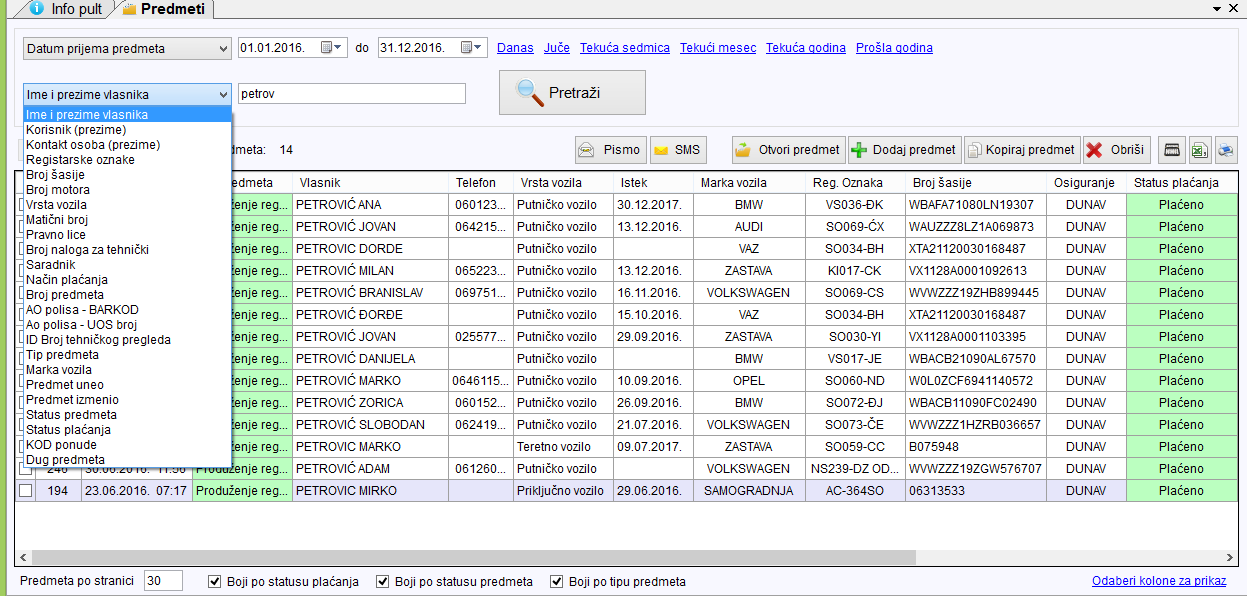Pick Vrsta vozila from the list

(x=127, y=205)
